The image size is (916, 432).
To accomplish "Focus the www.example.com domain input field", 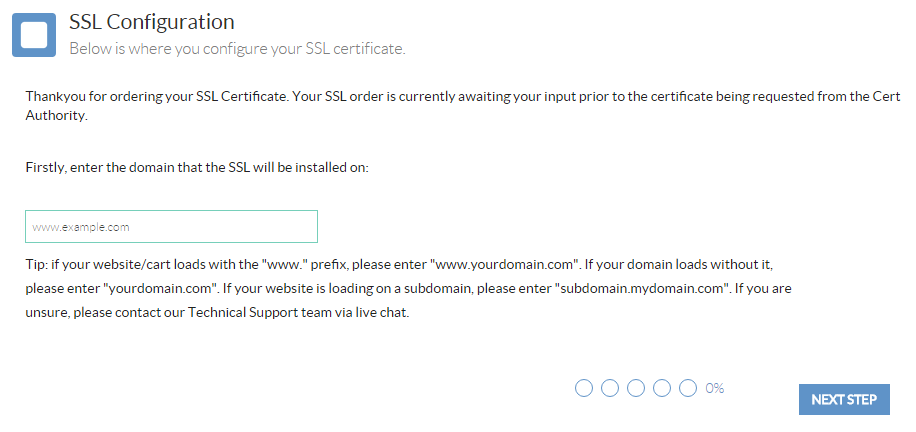I will pos(171,227).
